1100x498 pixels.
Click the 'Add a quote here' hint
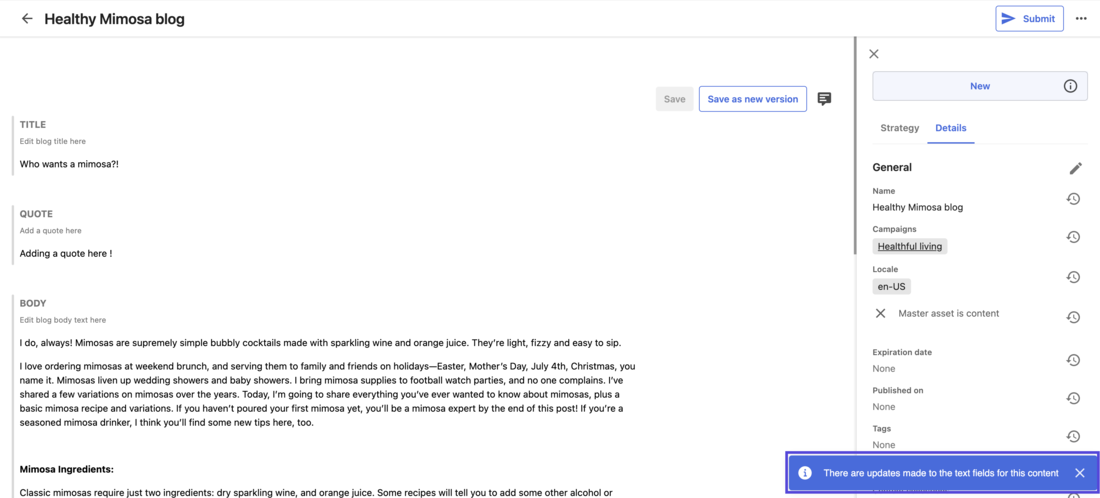click(51, 230)
